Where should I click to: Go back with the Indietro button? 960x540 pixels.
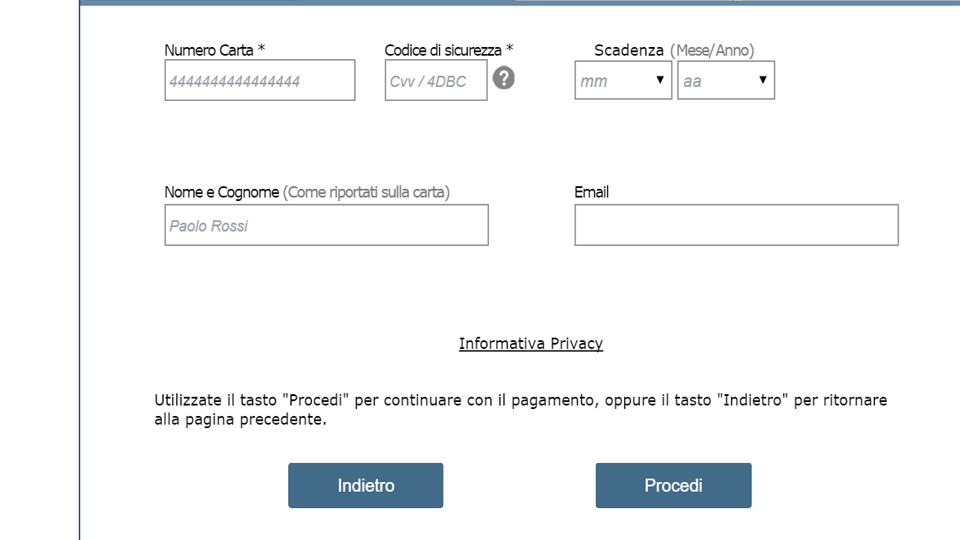[366, 486]
